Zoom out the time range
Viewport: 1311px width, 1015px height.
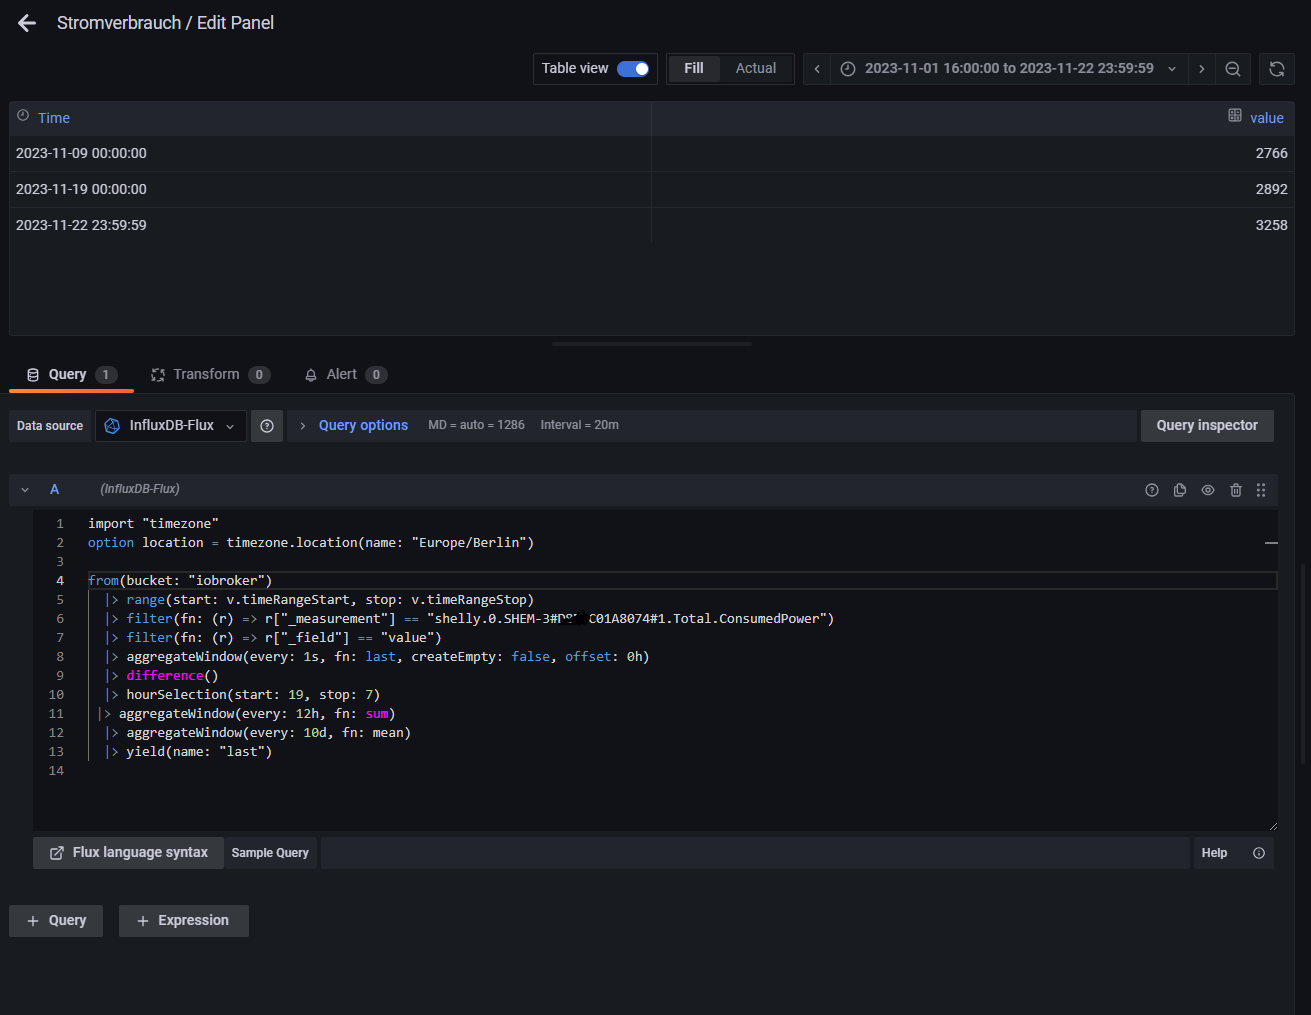click(1233, 69)
